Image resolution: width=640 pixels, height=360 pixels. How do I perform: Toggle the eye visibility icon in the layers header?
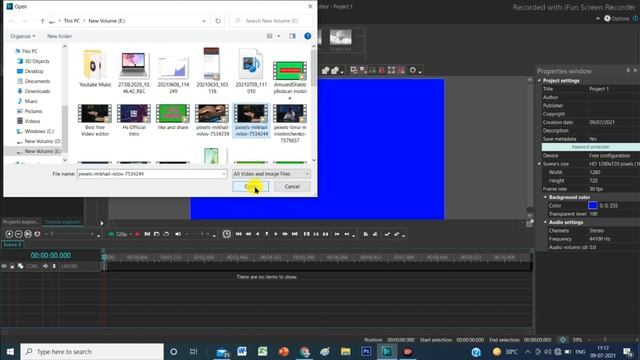point(4,266)
